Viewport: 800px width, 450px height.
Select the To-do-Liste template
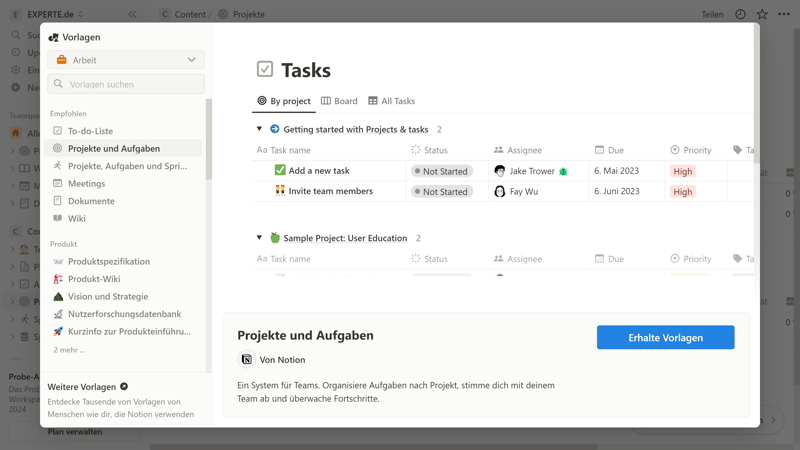coord(90,131)
